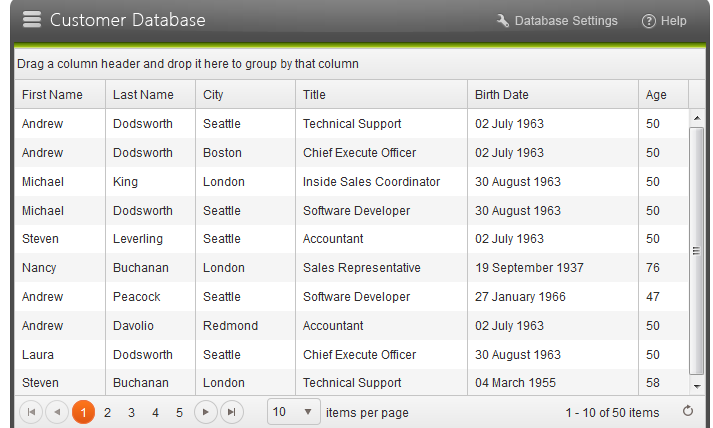Sort by First Name column header

52,95
